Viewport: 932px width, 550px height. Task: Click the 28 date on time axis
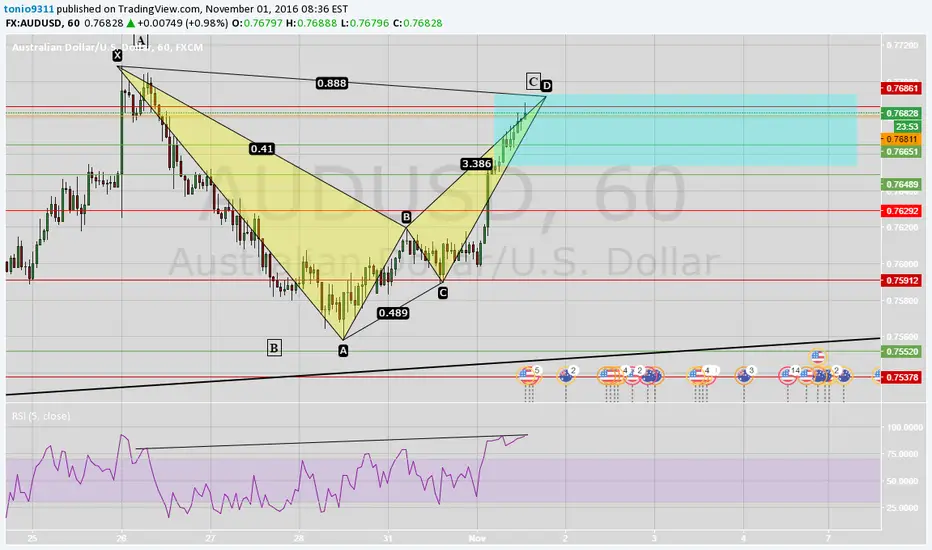[298, 539]
